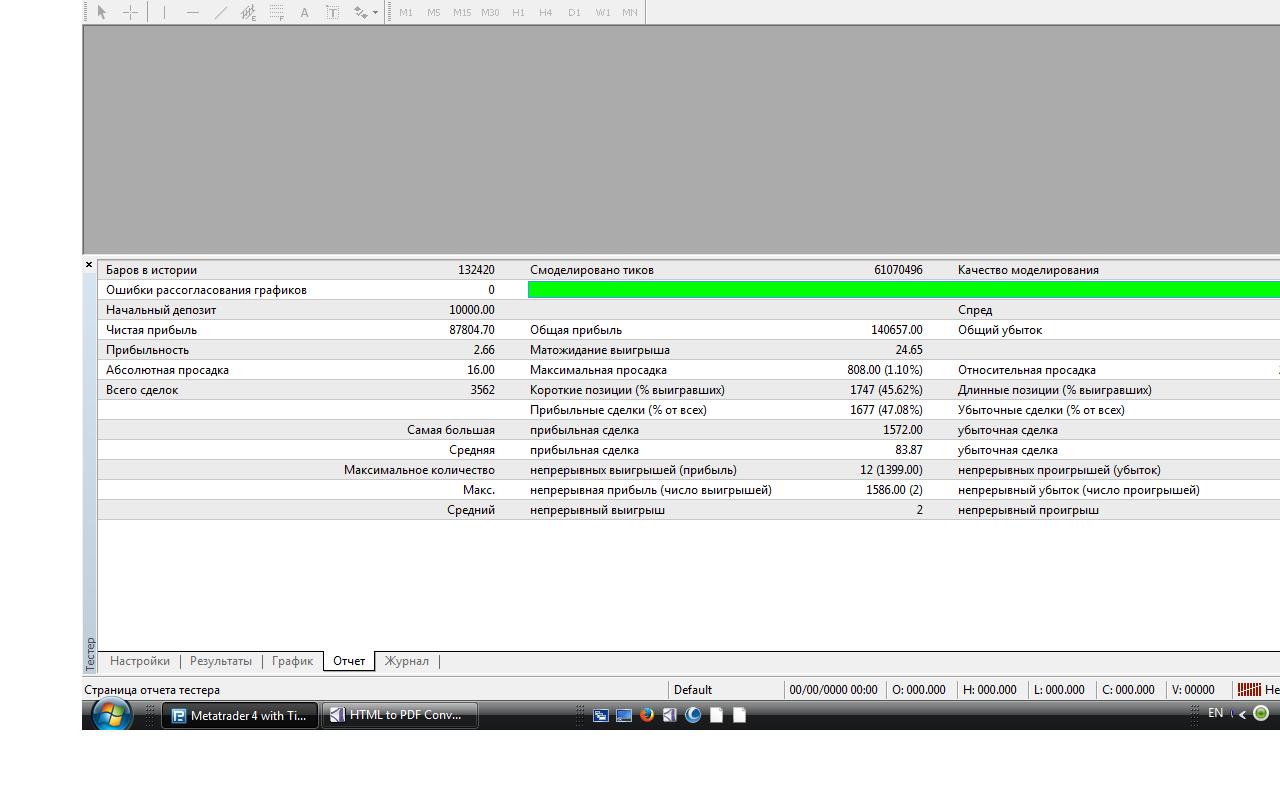Click the show desktop quick launch icon
This screenshot has width=1280, height=800.
coord(624,715)
